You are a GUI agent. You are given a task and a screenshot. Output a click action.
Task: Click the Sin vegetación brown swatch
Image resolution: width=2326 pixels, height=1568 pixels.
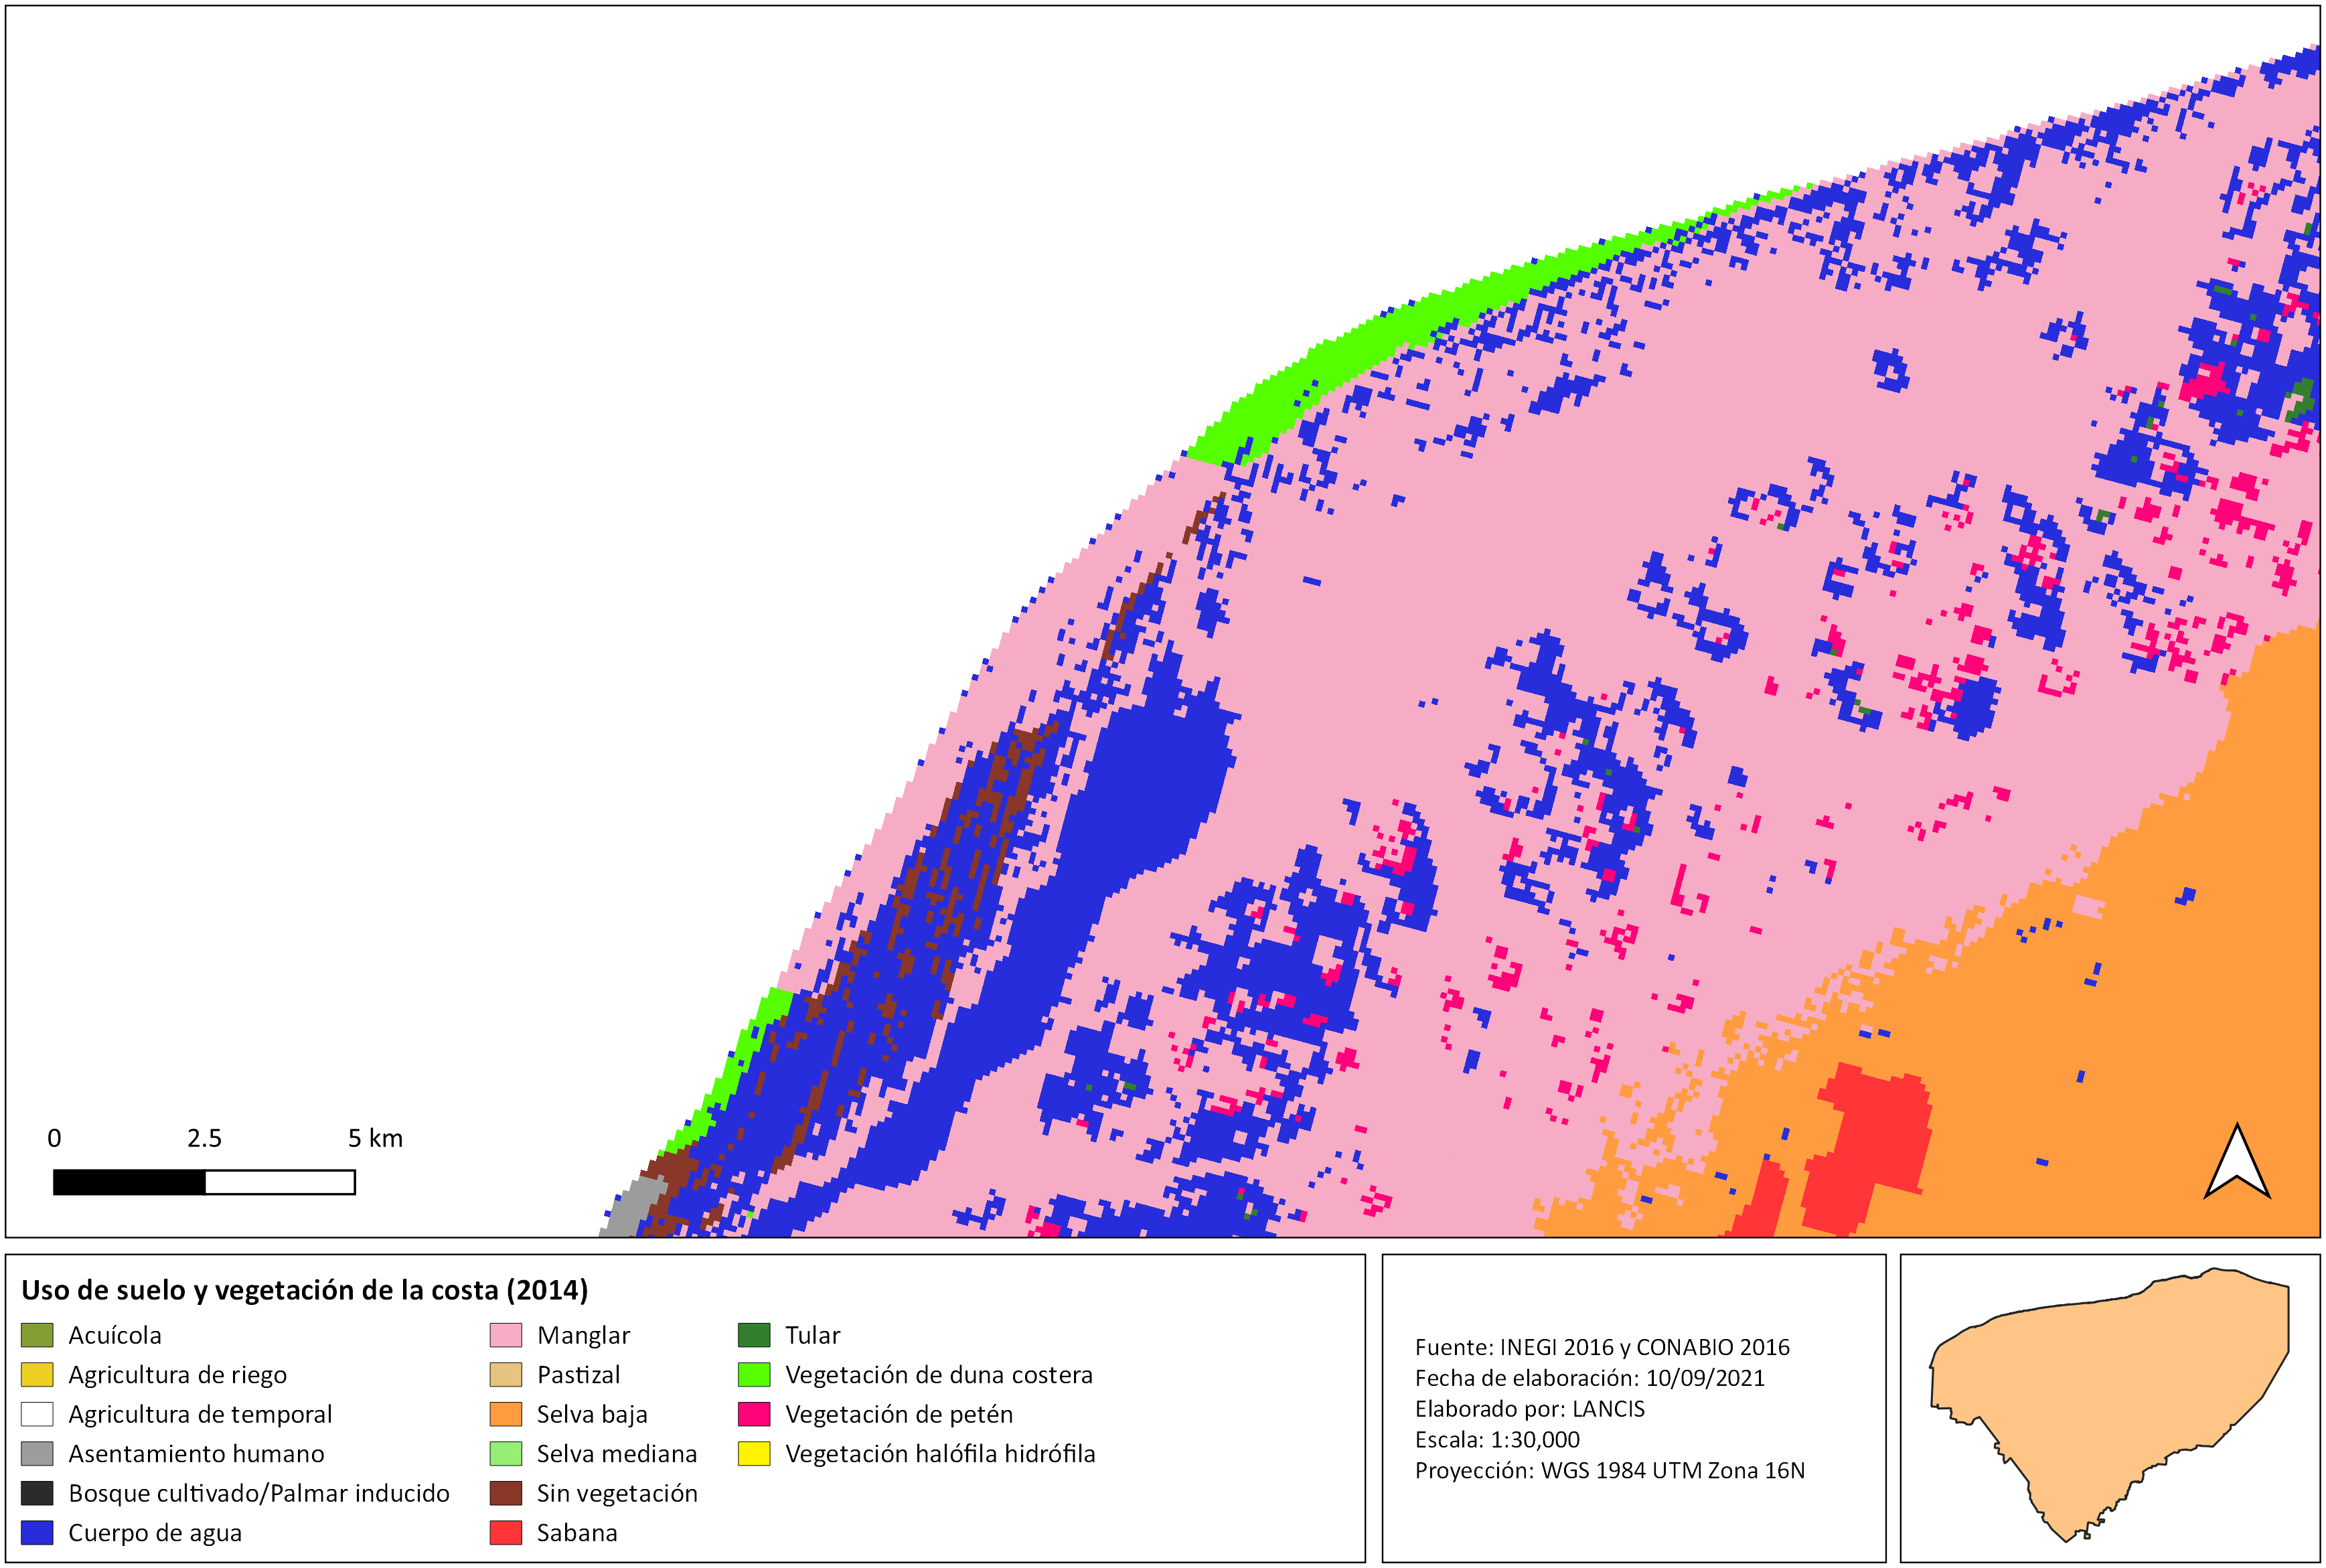tap(506, 1493)
